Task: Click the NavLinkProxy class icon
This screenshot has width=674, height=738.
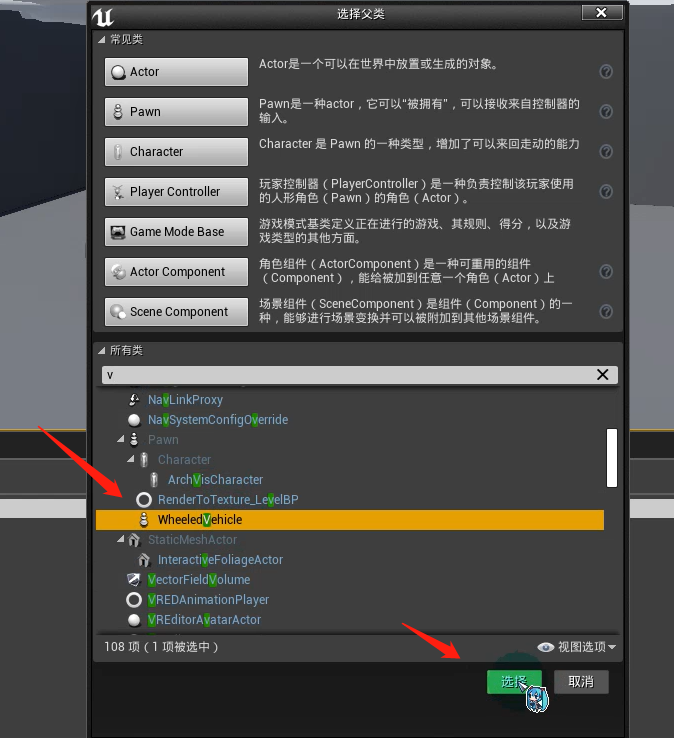Action: 134,400
